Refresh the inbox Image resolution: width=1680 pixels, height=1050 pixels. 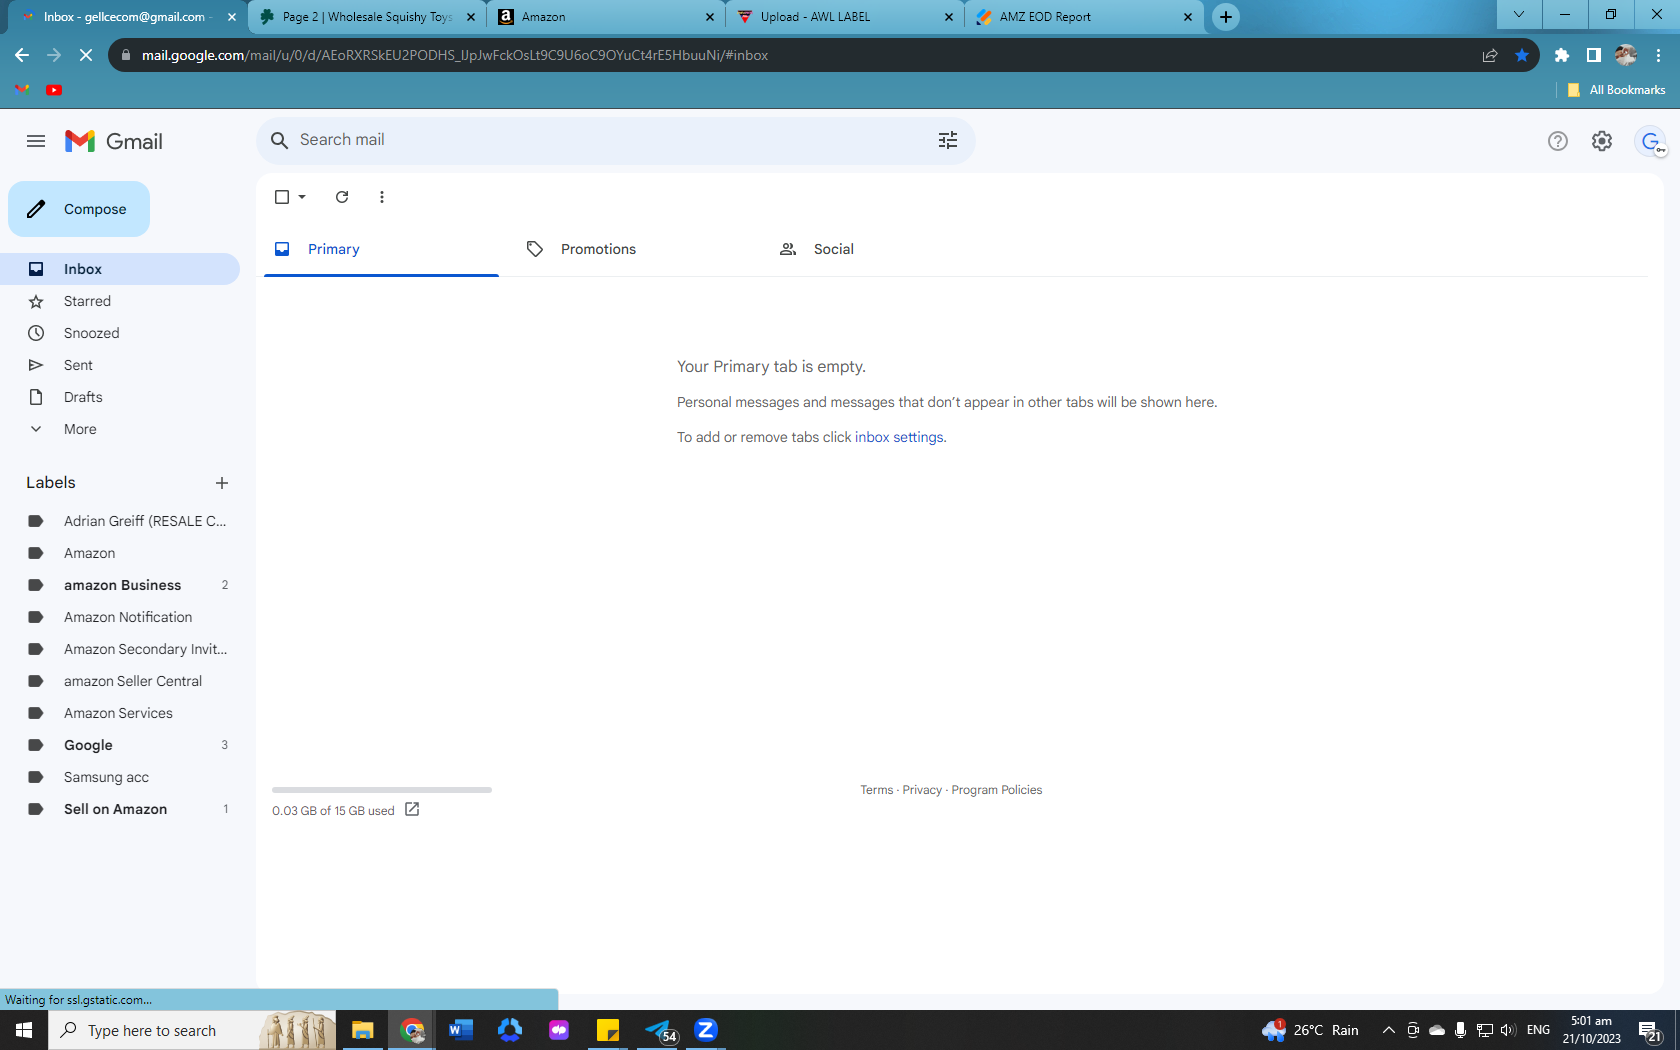coord(342,197)
